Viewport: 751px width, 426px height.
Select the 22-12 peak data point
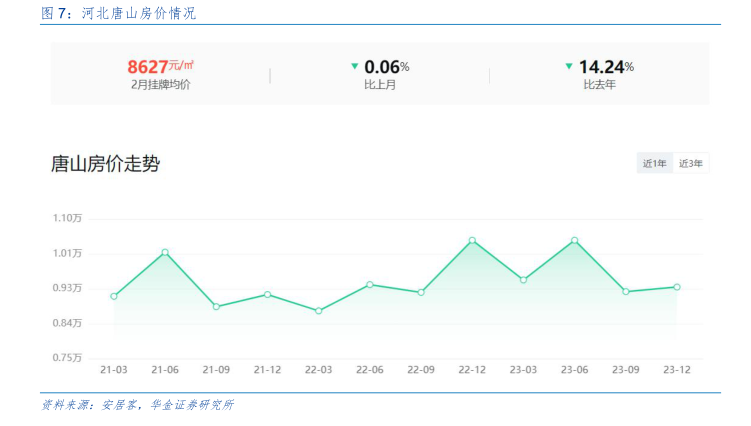pyautogui.click(x=472, y=240)
